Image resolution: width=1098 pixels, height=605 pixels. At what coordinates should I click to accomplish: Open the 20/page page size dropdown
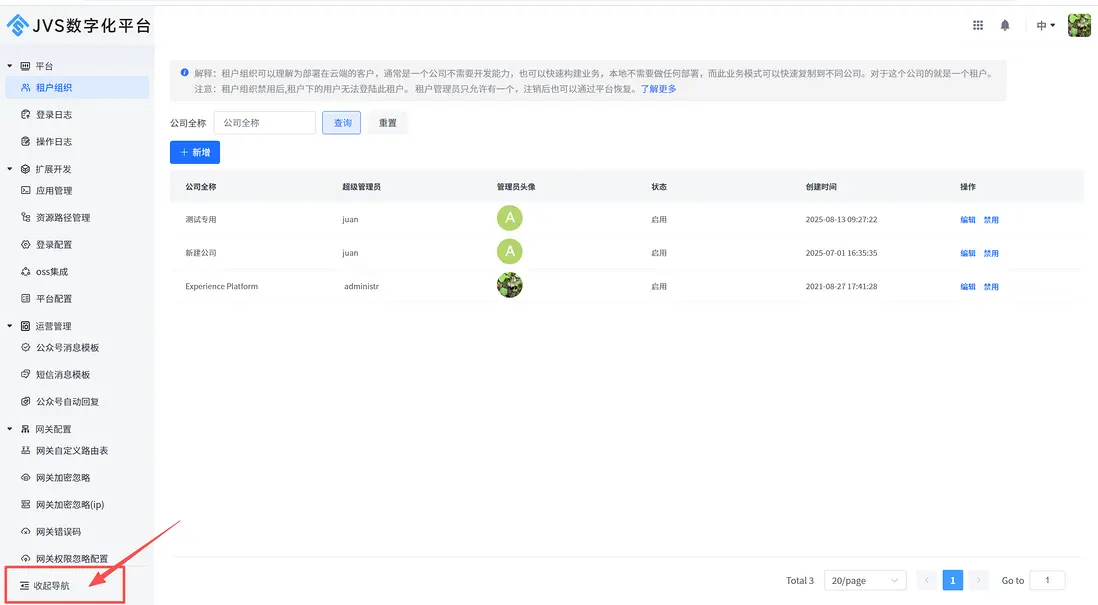[865, 580]
